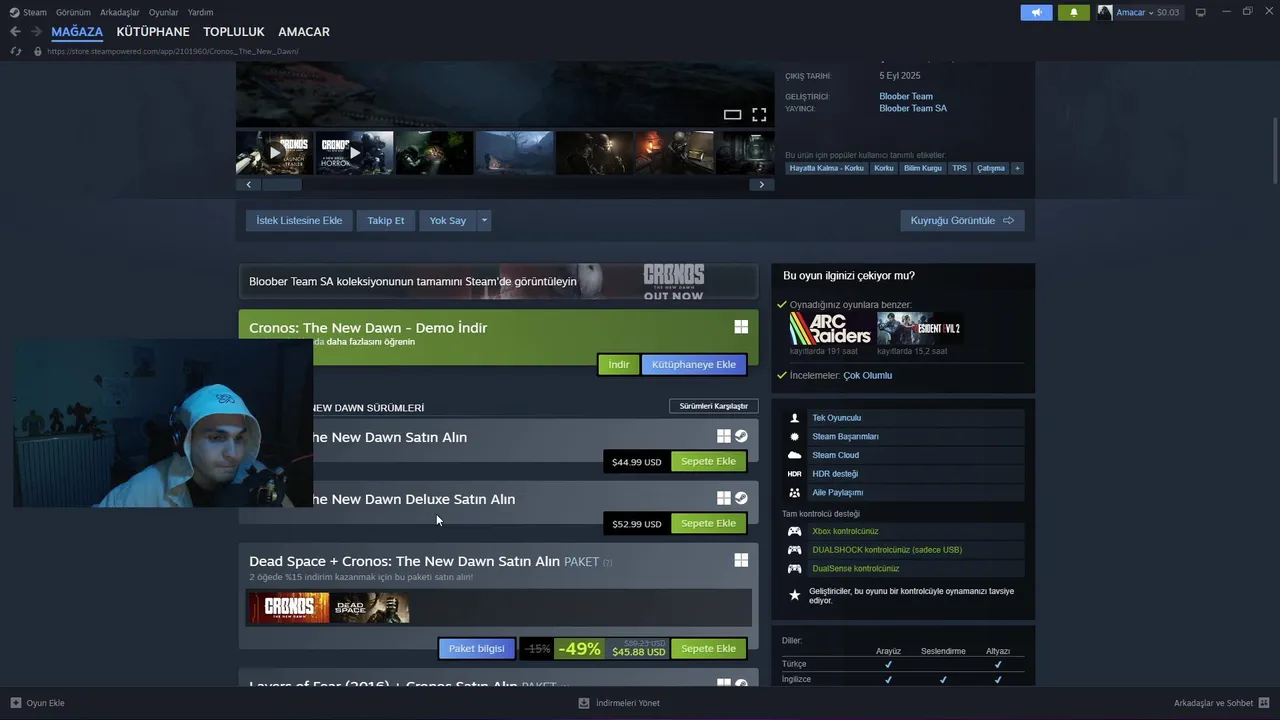Screen dimensions: 1280x720
Task: Open the Bloober Team SA publisher link
Action: pos(913,108)
